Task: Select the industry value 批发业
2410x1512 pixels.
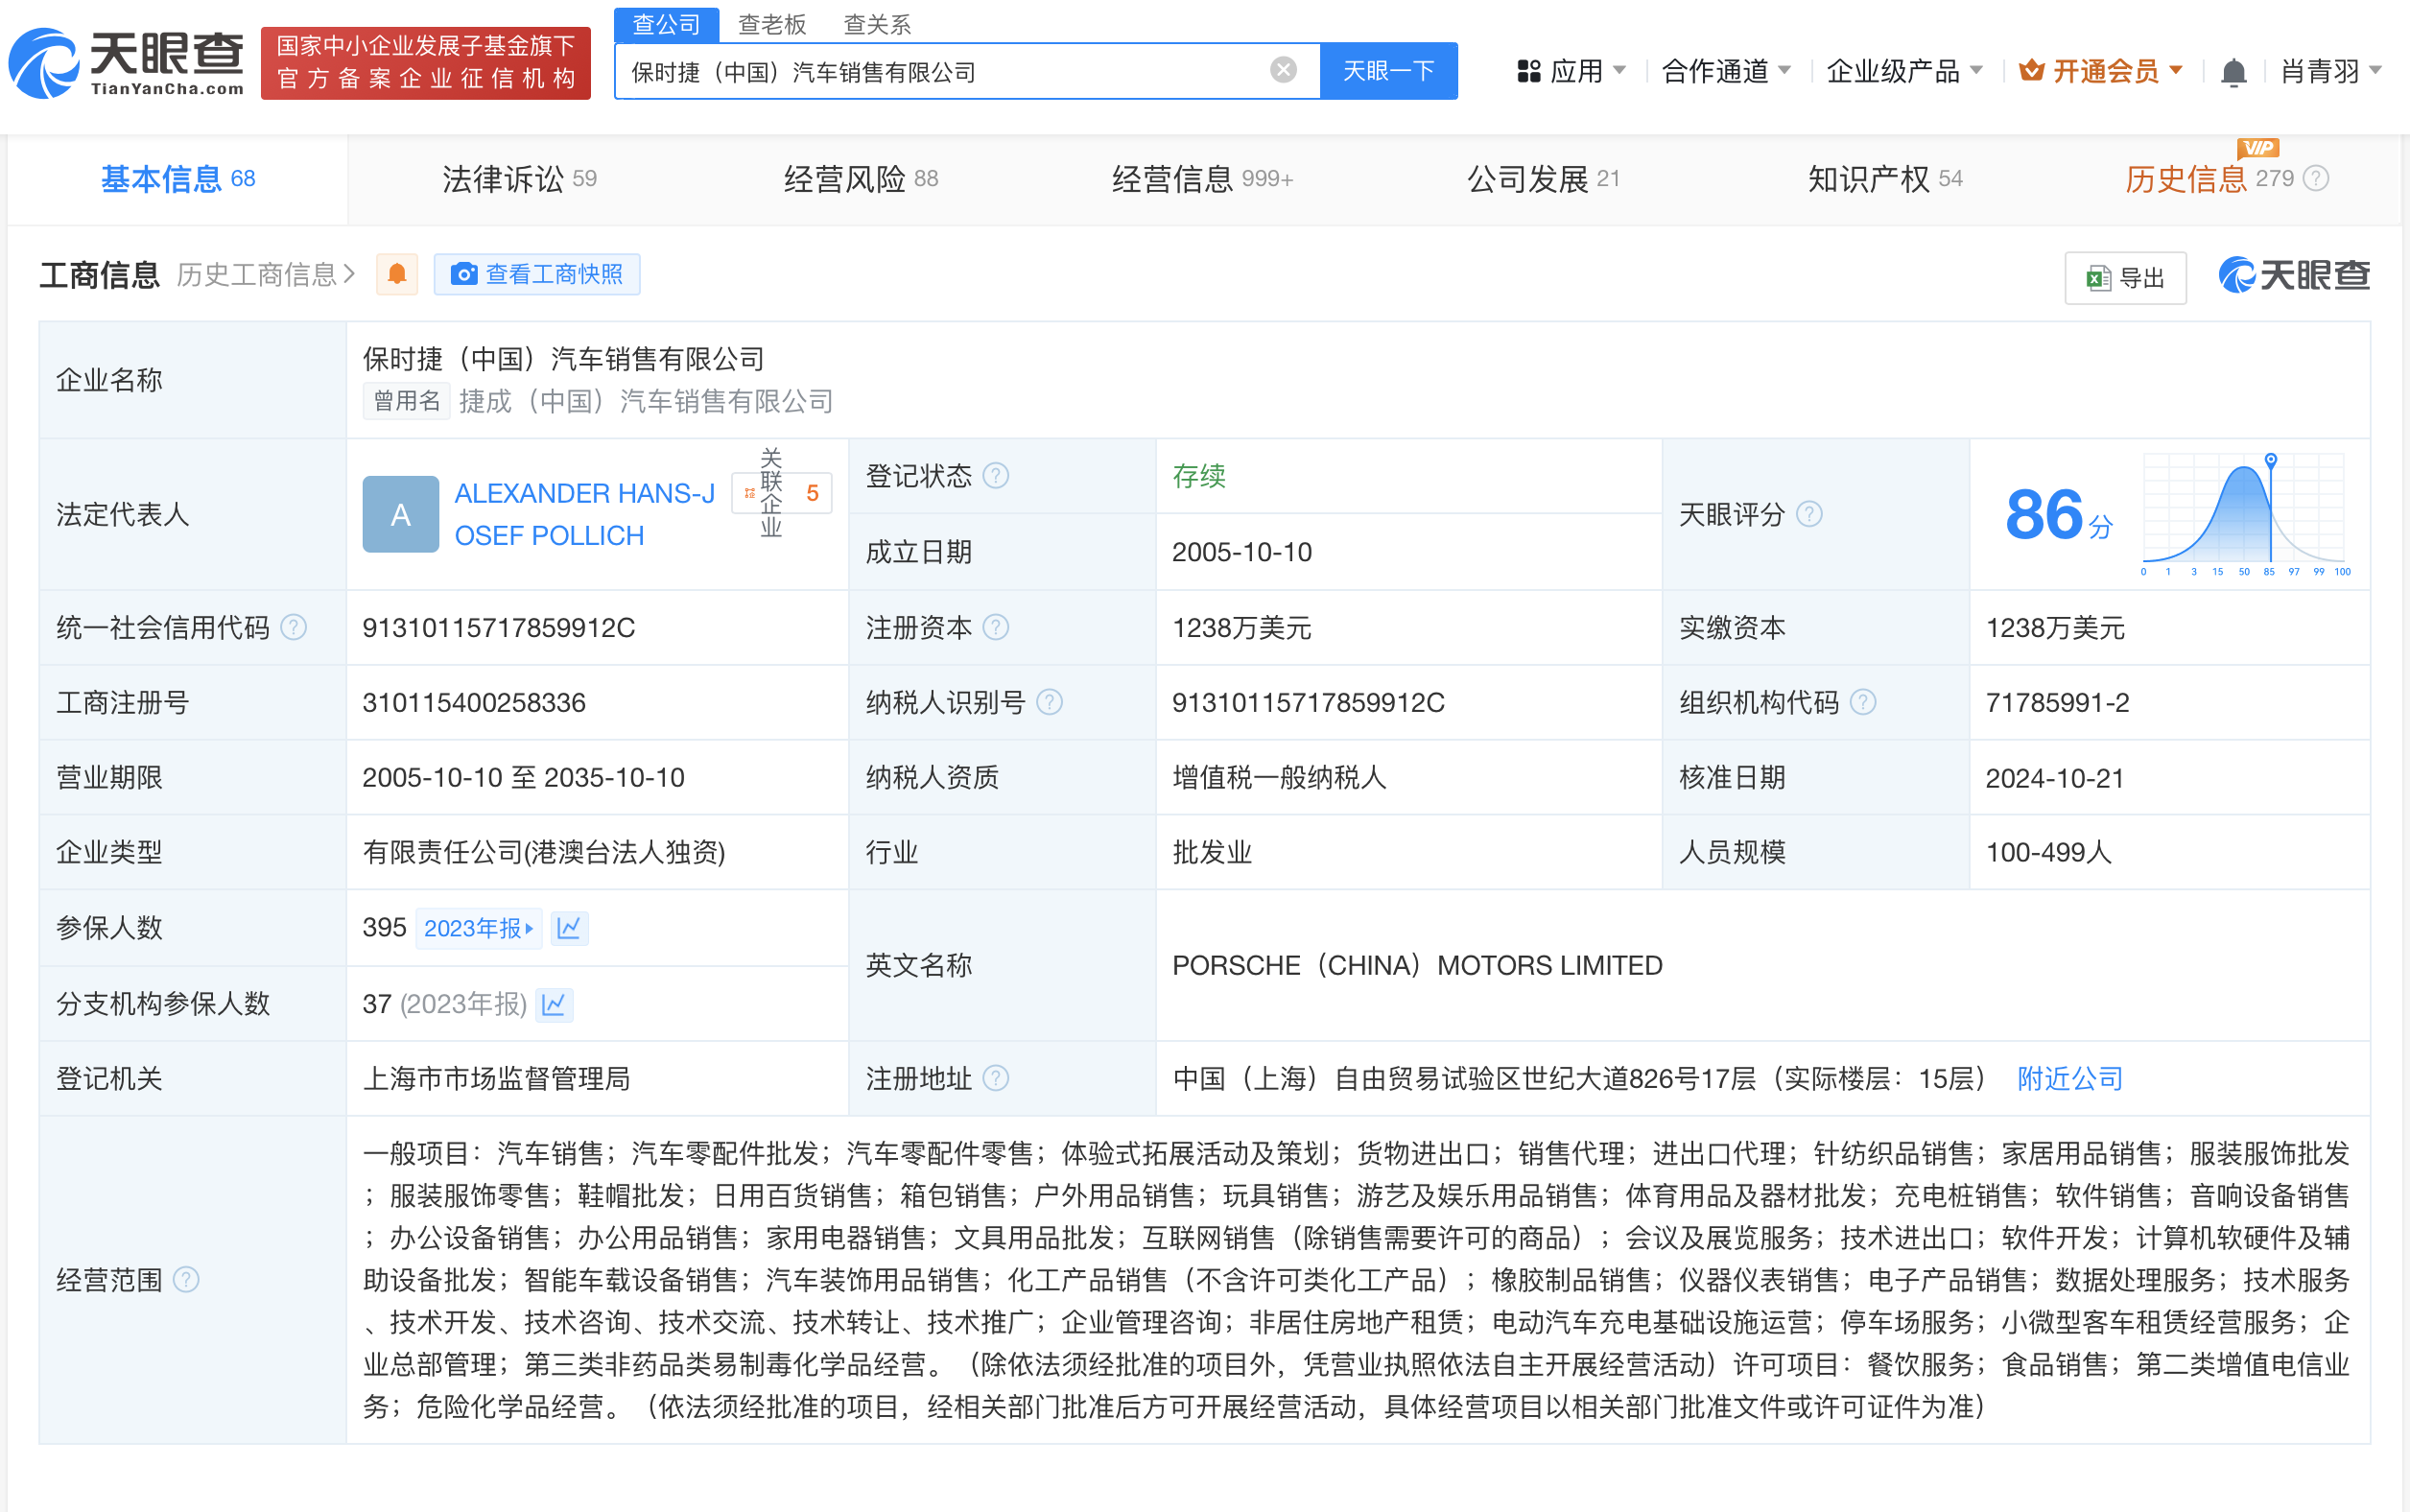Action: pos(1212,852)
